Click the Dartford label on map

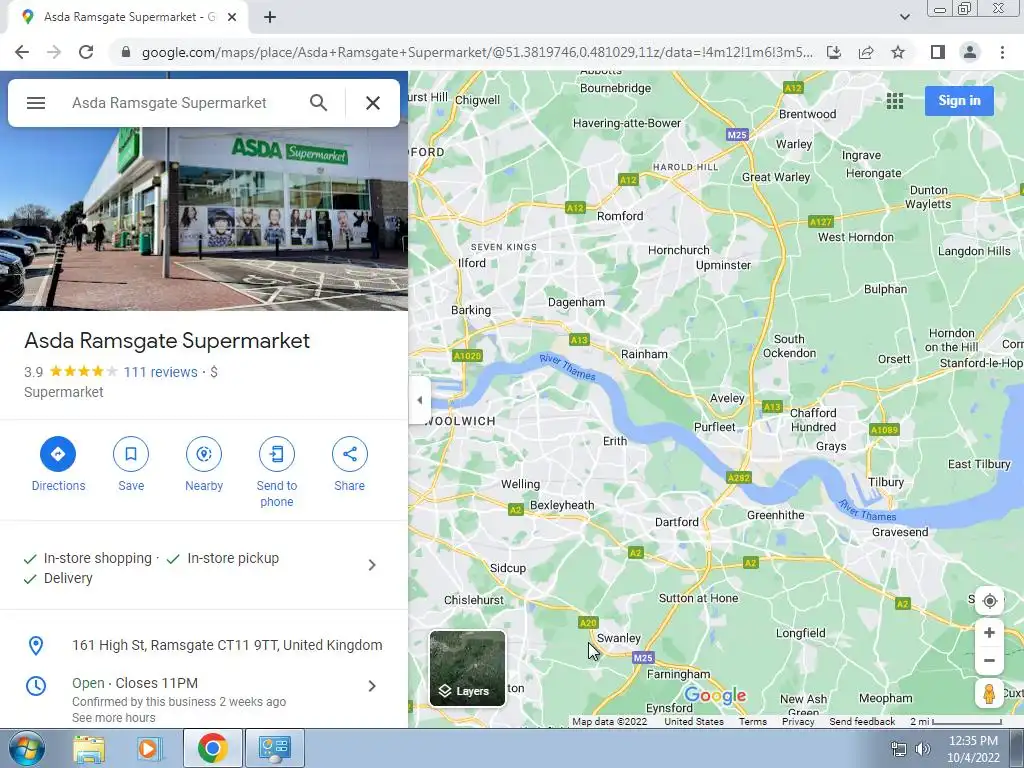coord(677,522)
